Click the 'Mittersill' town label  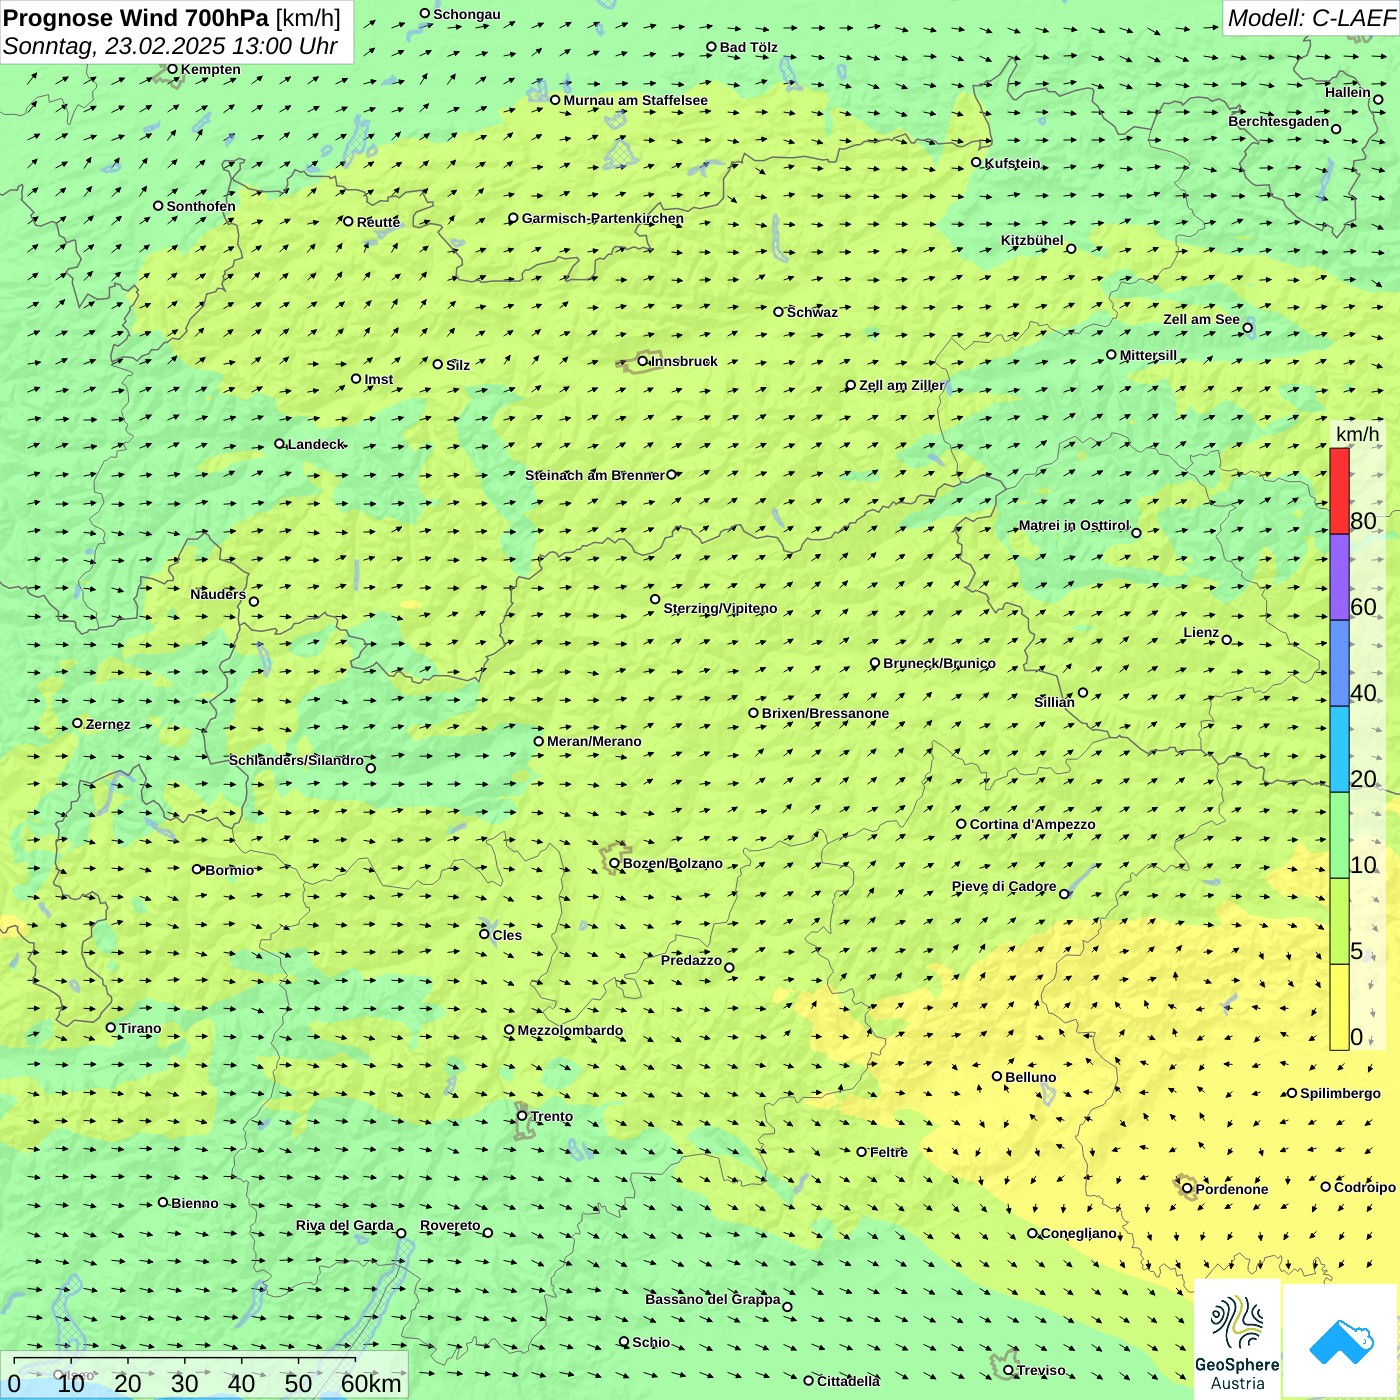coord(1148,355)
